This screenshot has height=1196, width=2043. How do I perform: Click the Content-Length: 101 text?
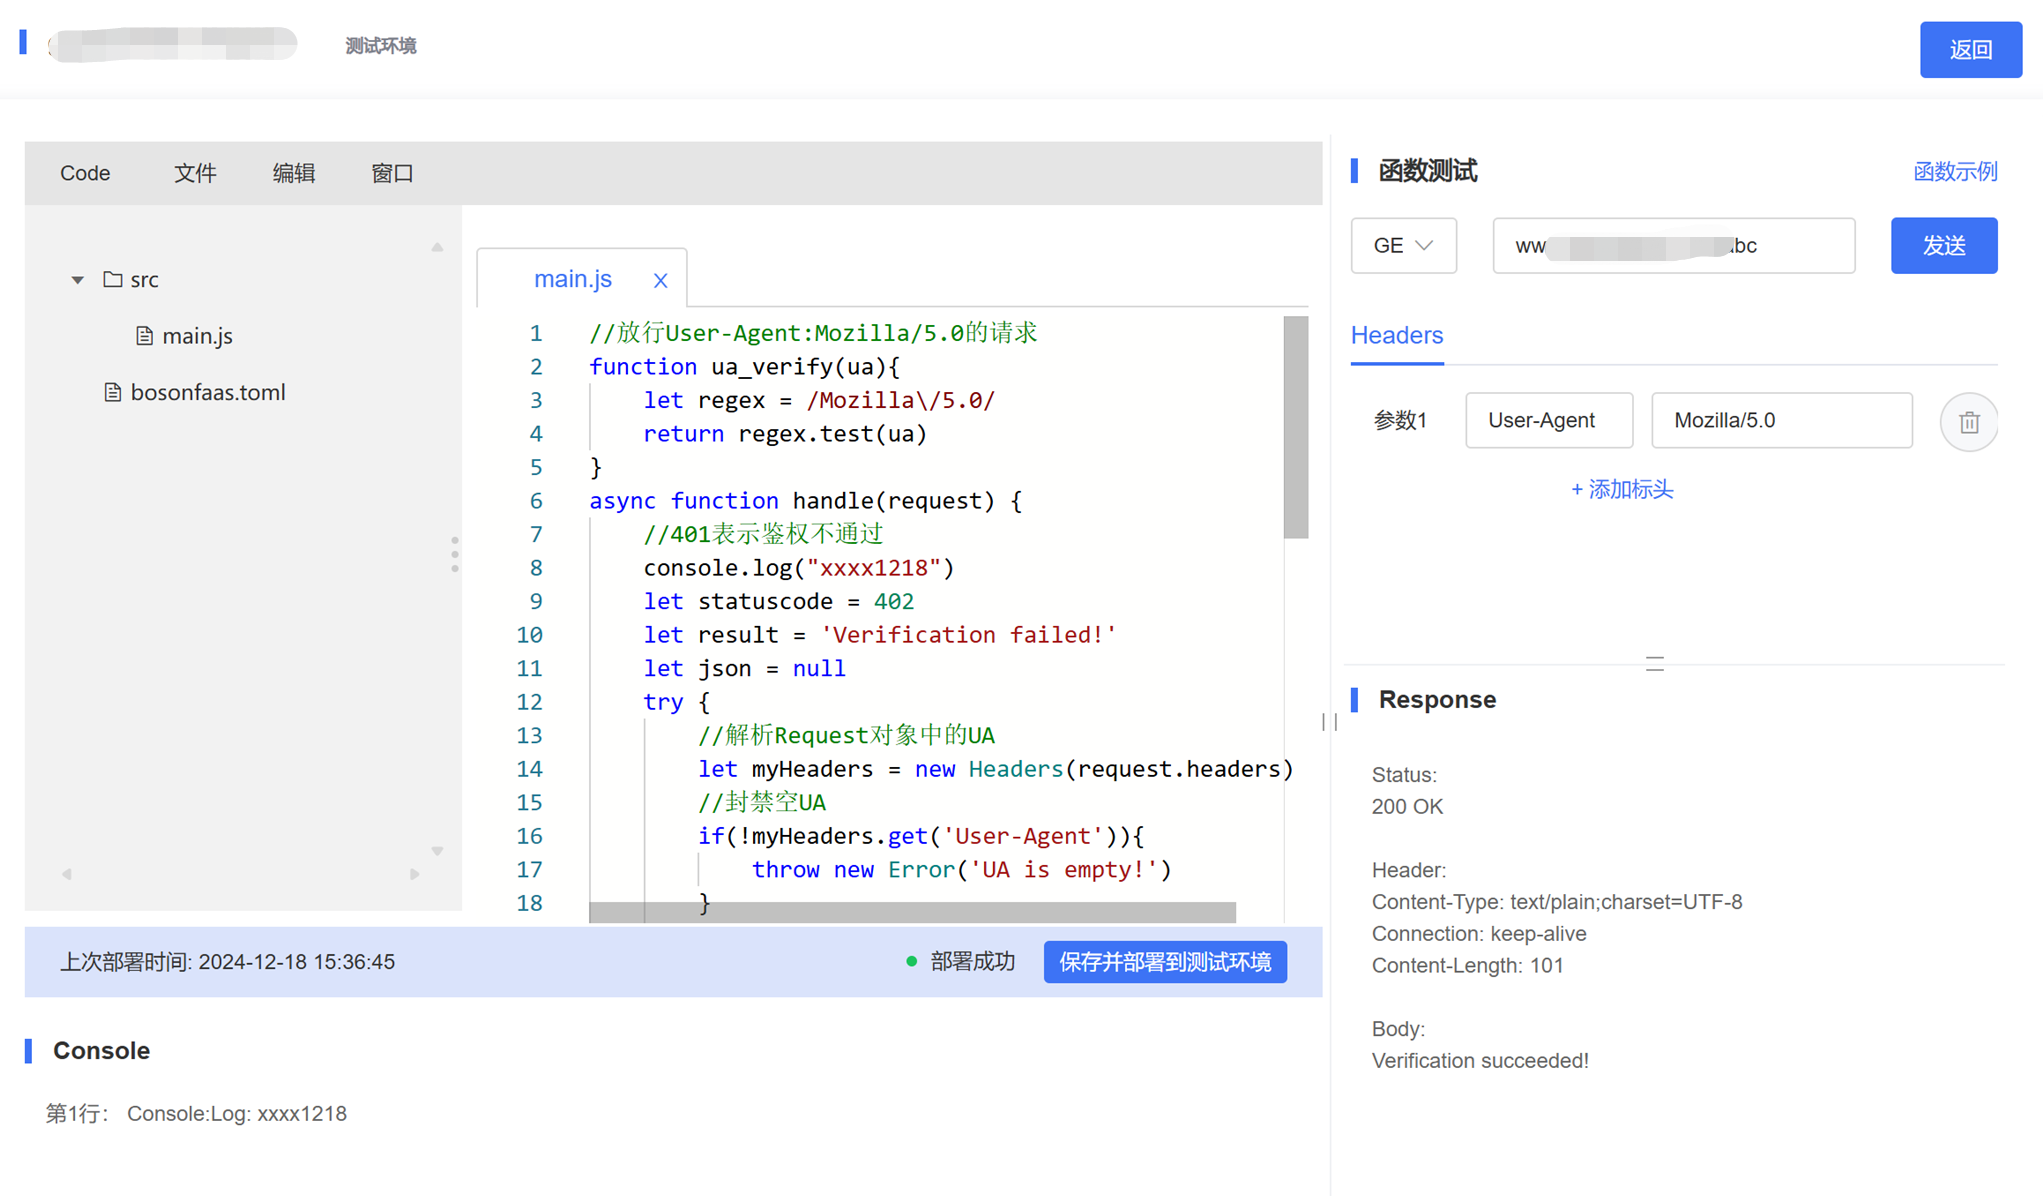pyautogui.click(x=1467, y=966)
